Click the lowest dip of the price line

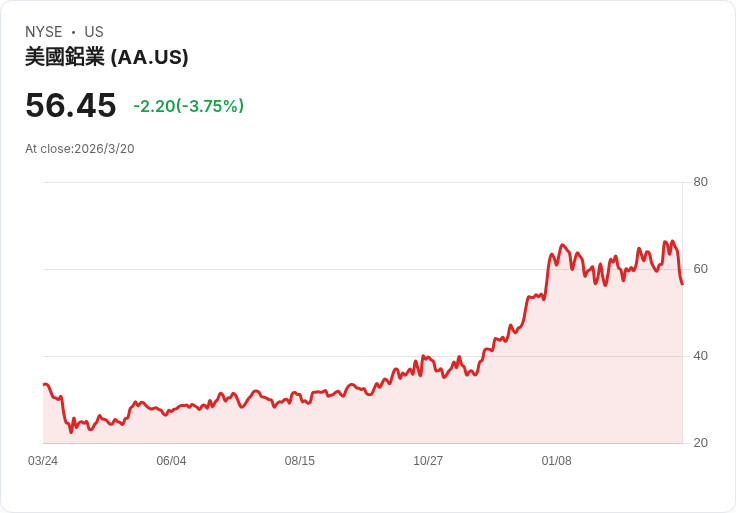71,432
